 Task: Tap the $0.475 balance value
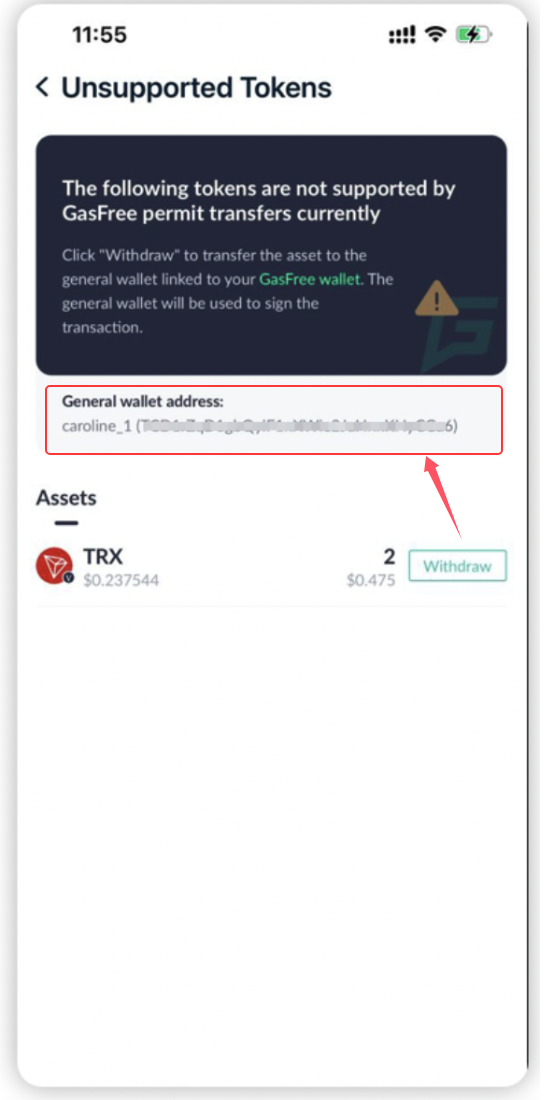(371, 580)
